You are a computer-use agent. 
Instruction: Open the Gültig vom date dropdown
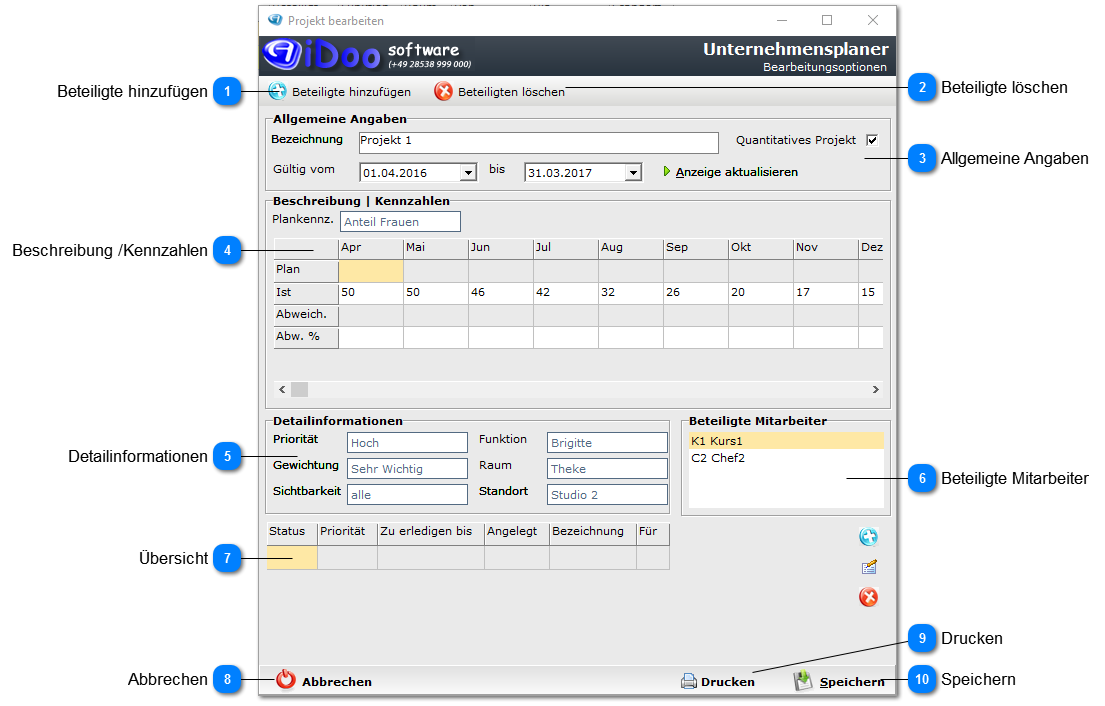[469, 173]
